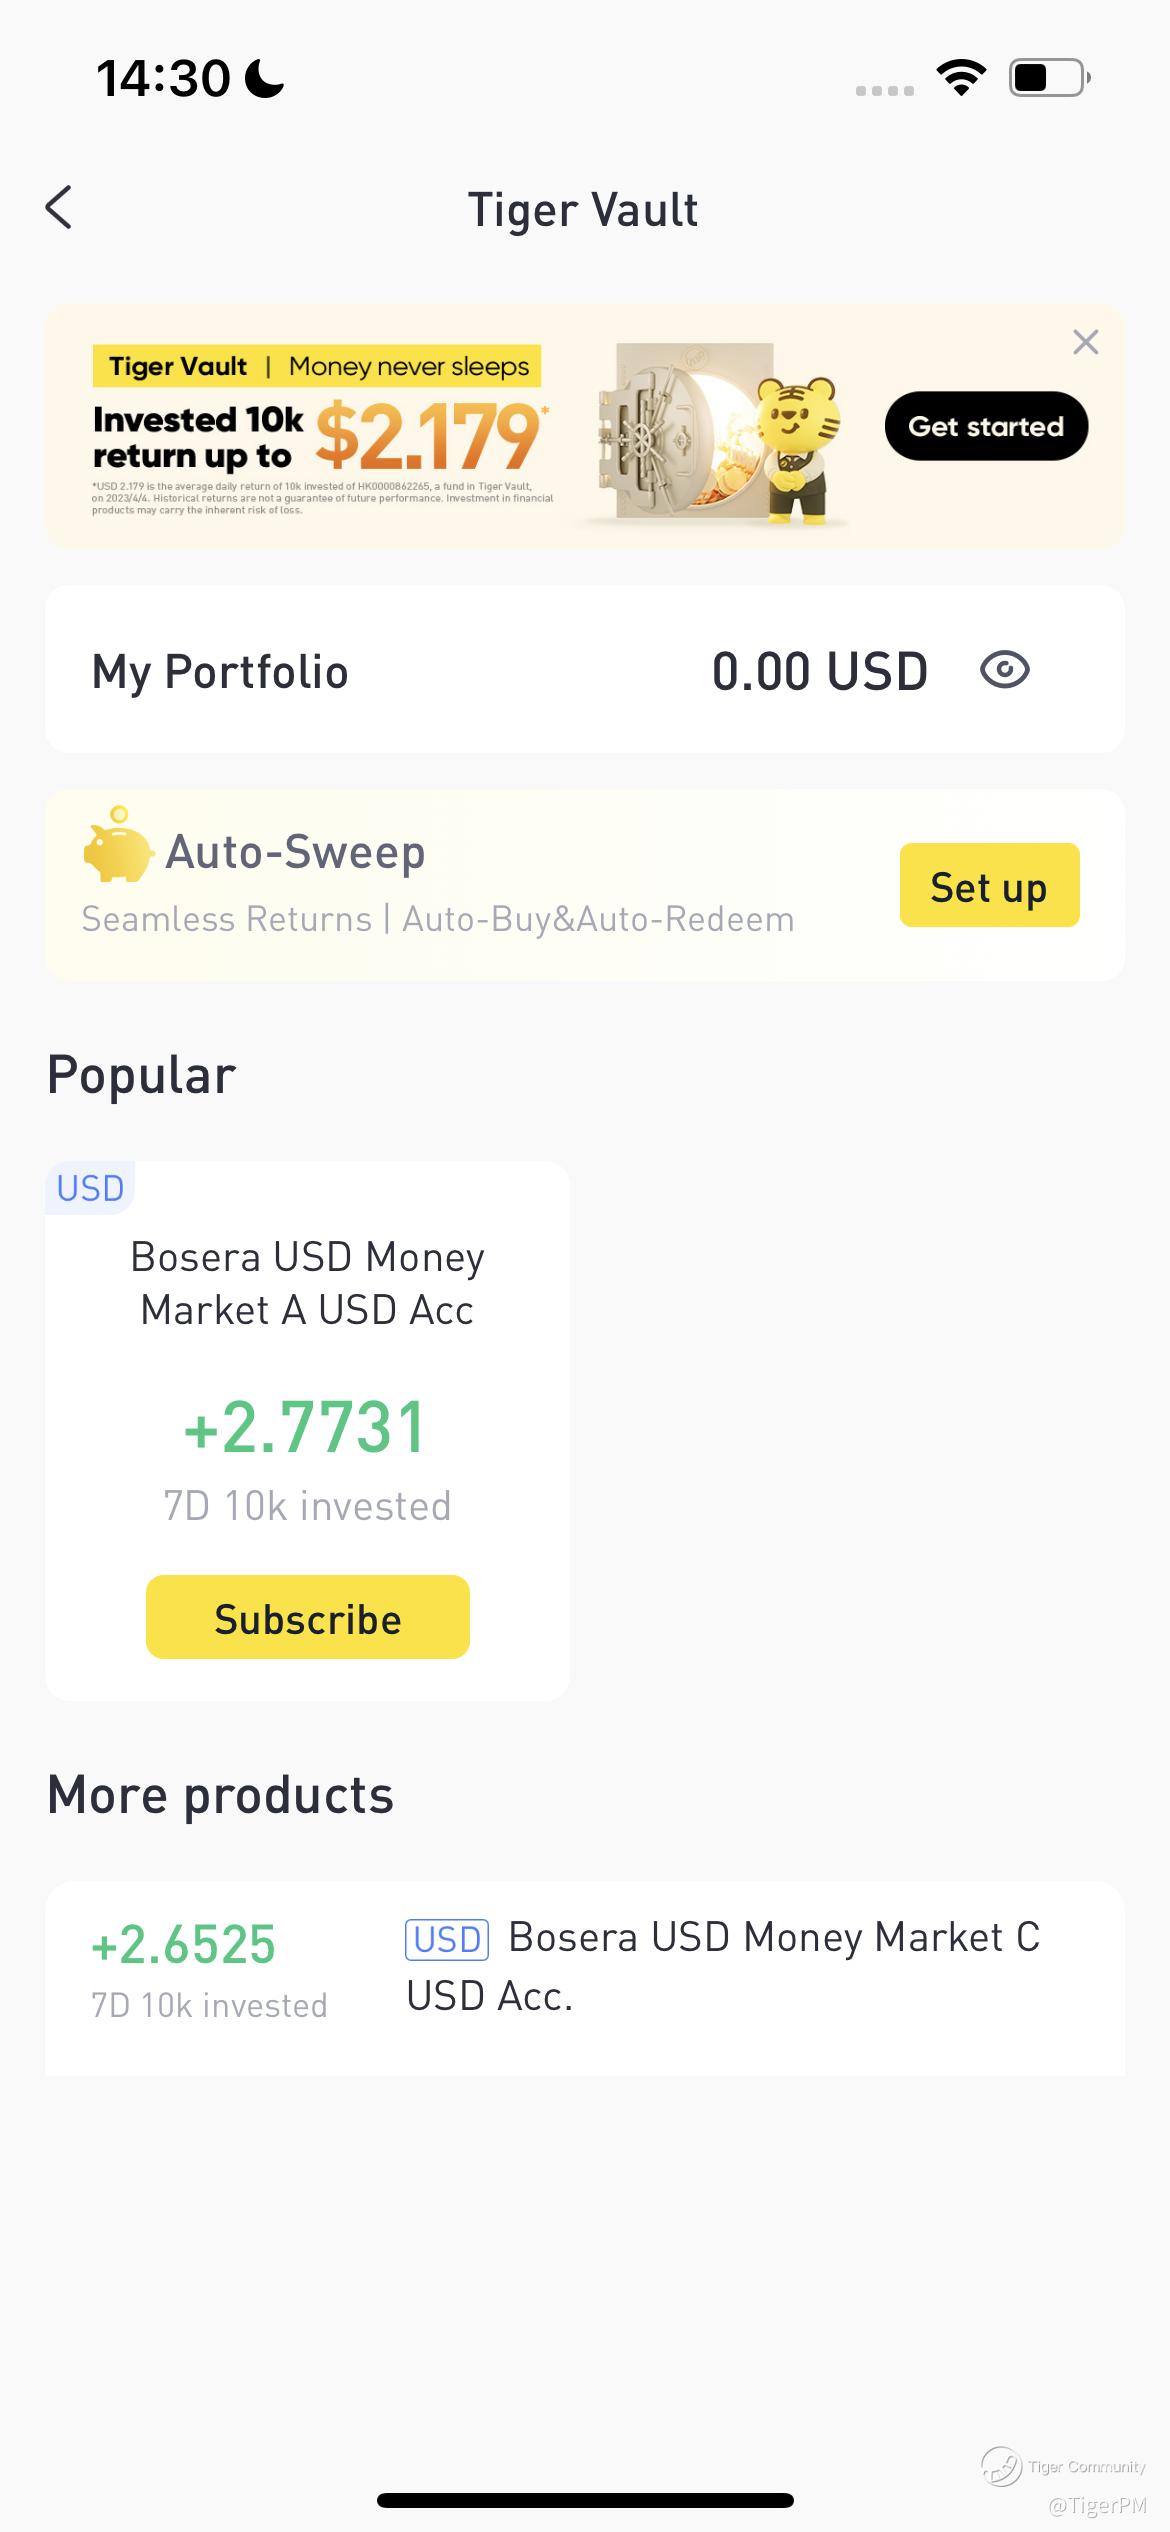
Task: Tap the back arrow icon
Action: 59,208
